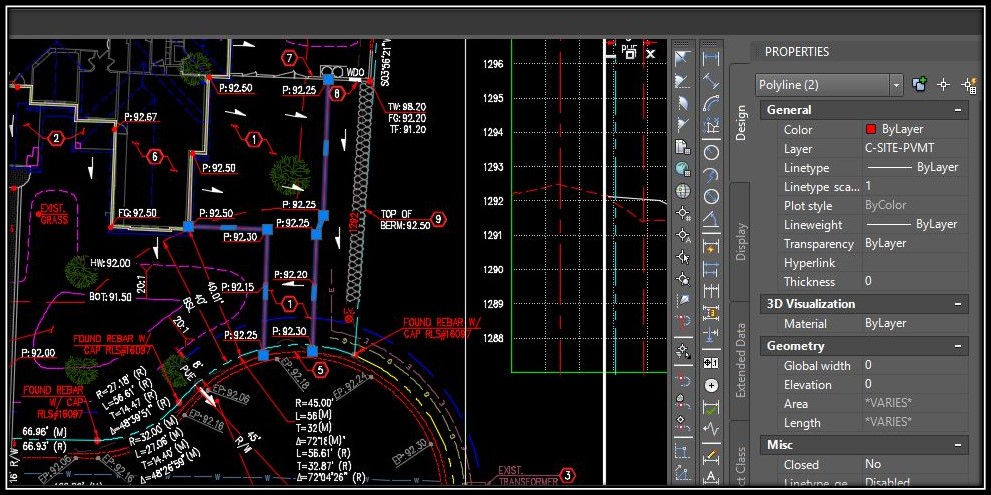Collapse the Misc section
Viewport: 991px width, 495px height.
[959, 445]
